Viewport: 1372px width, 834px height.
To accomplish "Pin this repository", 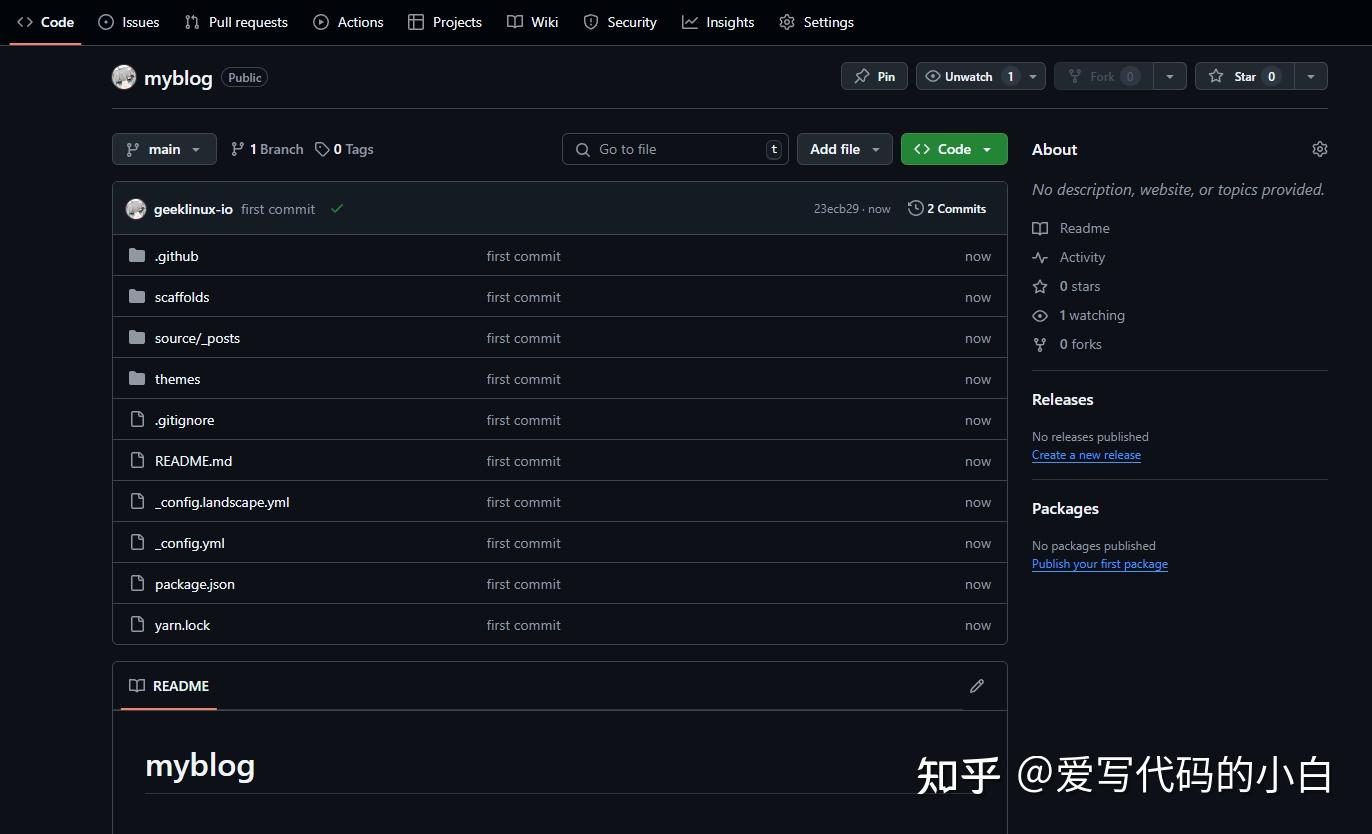I will [x=873, y=76].
